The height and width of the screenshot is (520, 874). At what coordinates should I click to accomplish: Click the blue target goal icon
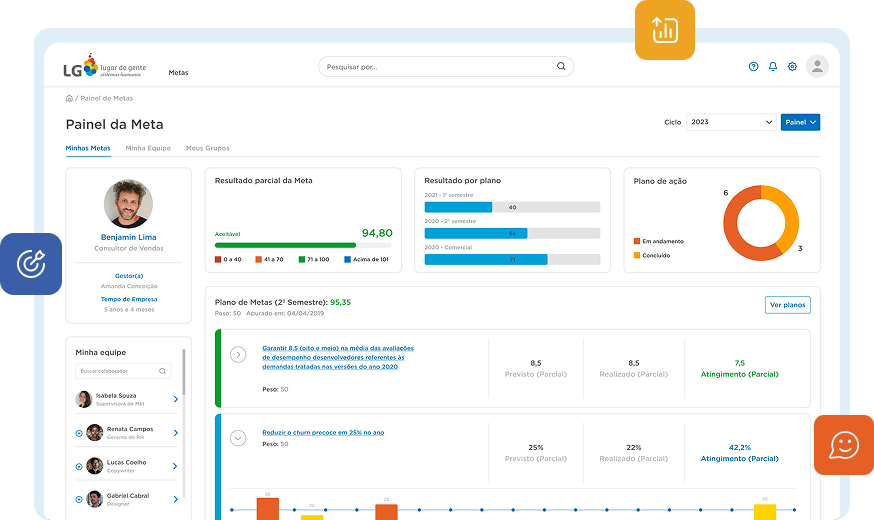pos(31,263)
